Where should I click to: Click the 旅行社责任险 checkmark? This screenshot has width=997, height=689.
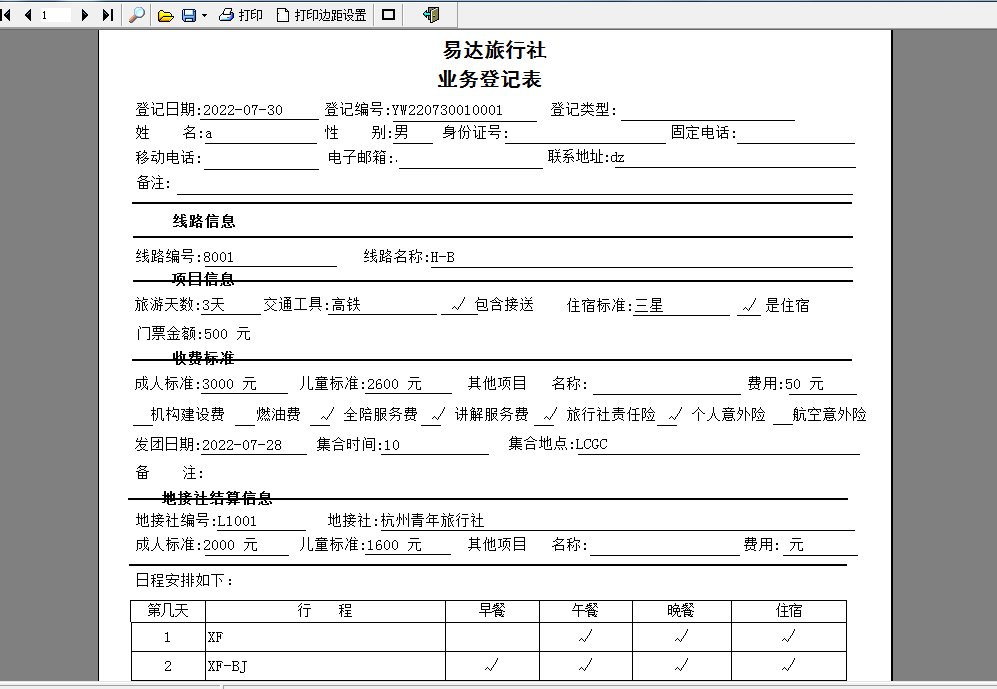[x=550, y=415]
